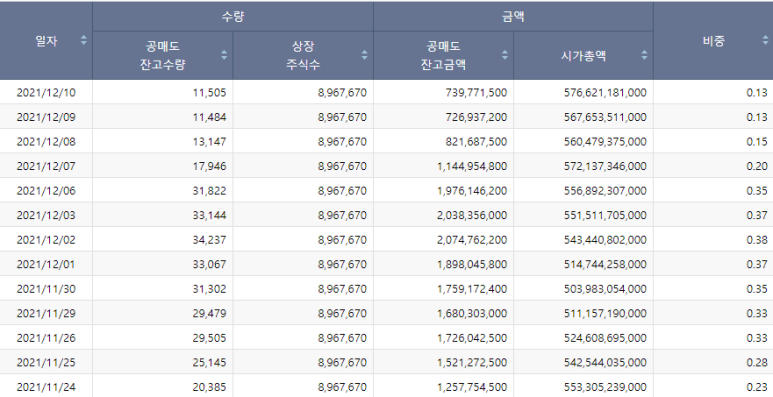Viewport: 773px width, 397px height.
Task: Select date cell 2021/11/26
Action: [x=46, y=338]
